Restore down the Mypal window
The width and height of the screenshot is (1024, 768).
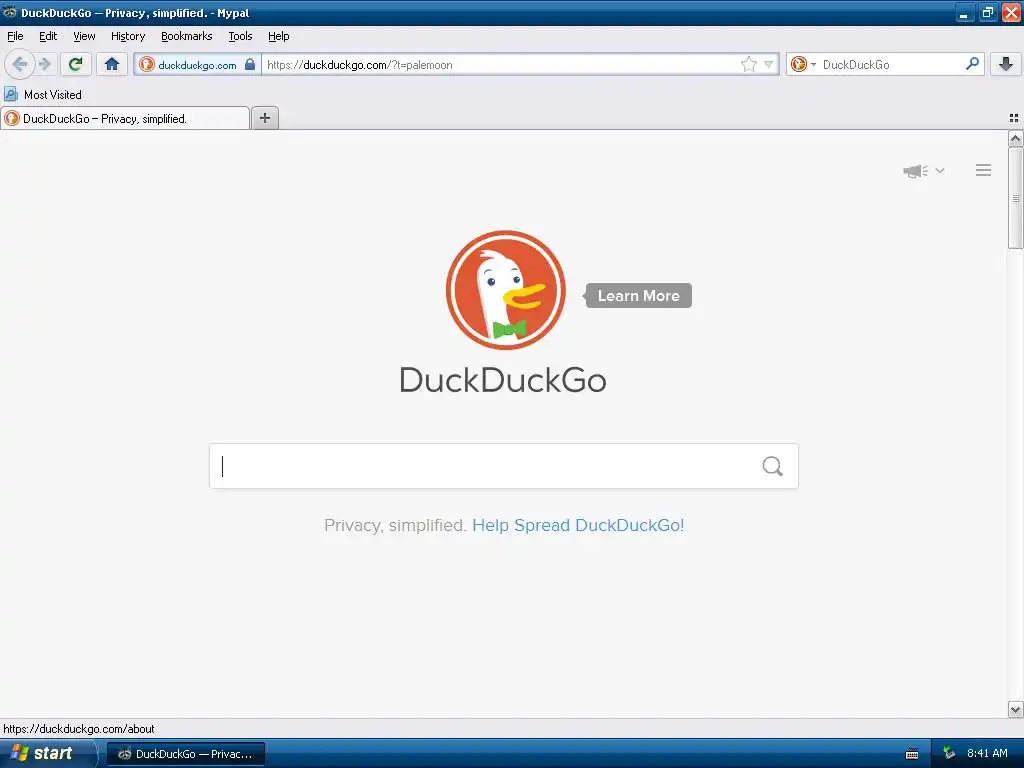click(987, 12)
